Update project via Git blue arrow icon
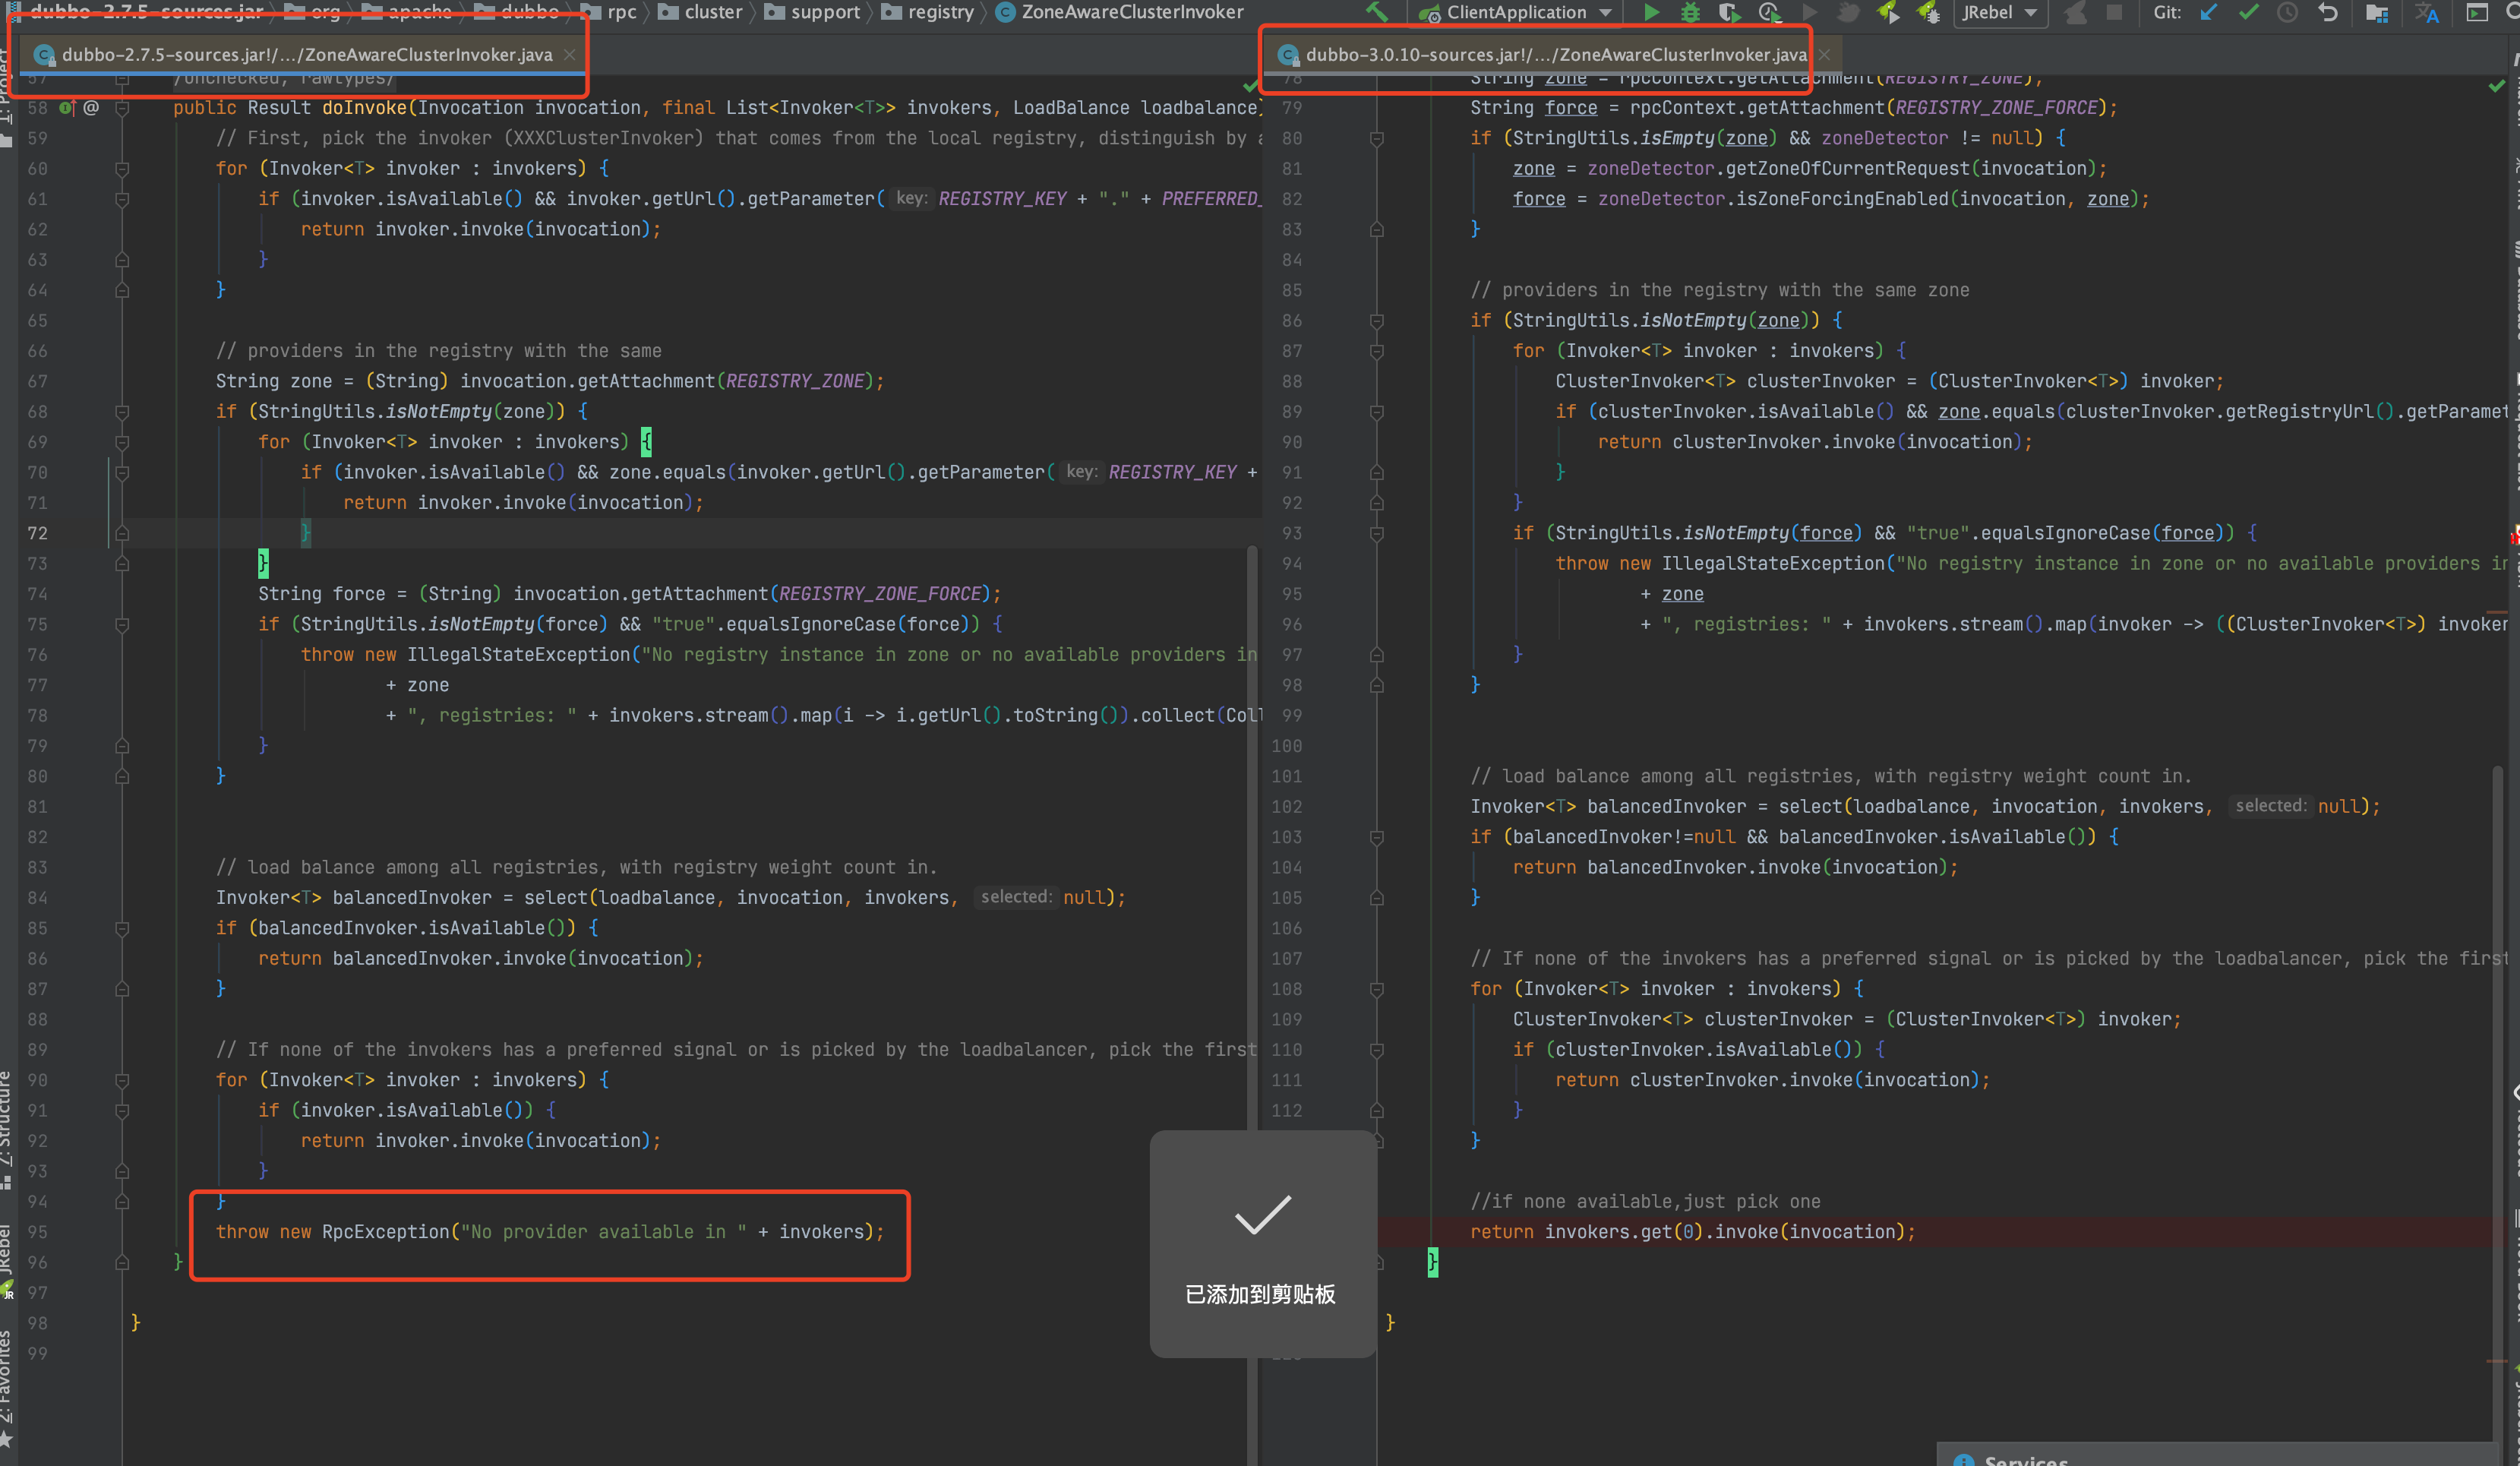The height and width of the screenshot is (1466, 2520). [x=2209, y=12]
